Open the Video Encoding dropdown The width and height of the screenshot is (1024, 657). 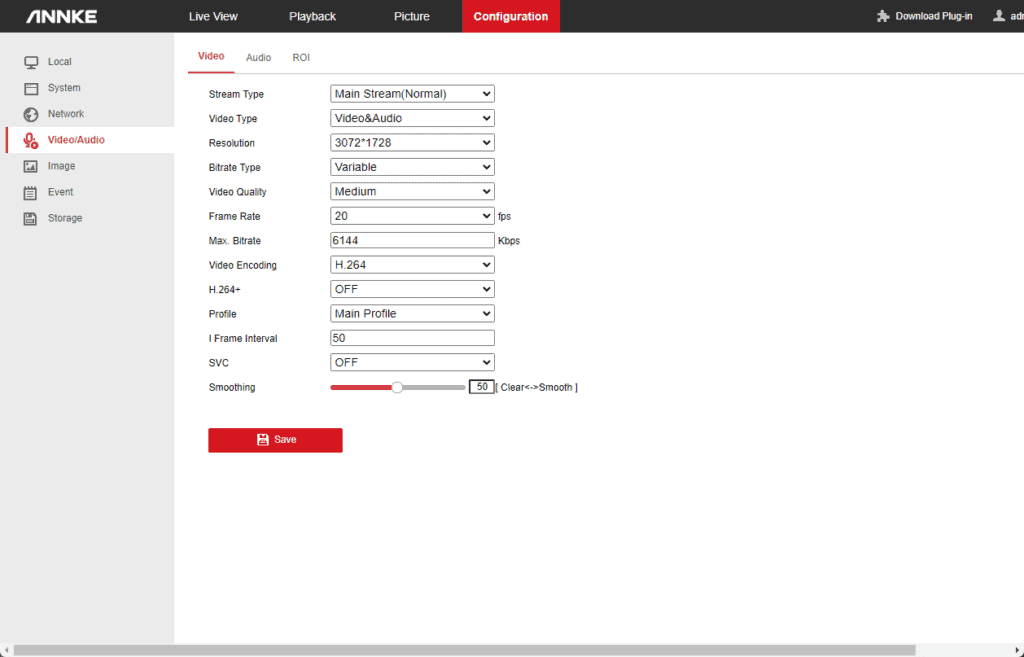pyautogui.click(x=412, y=265)
